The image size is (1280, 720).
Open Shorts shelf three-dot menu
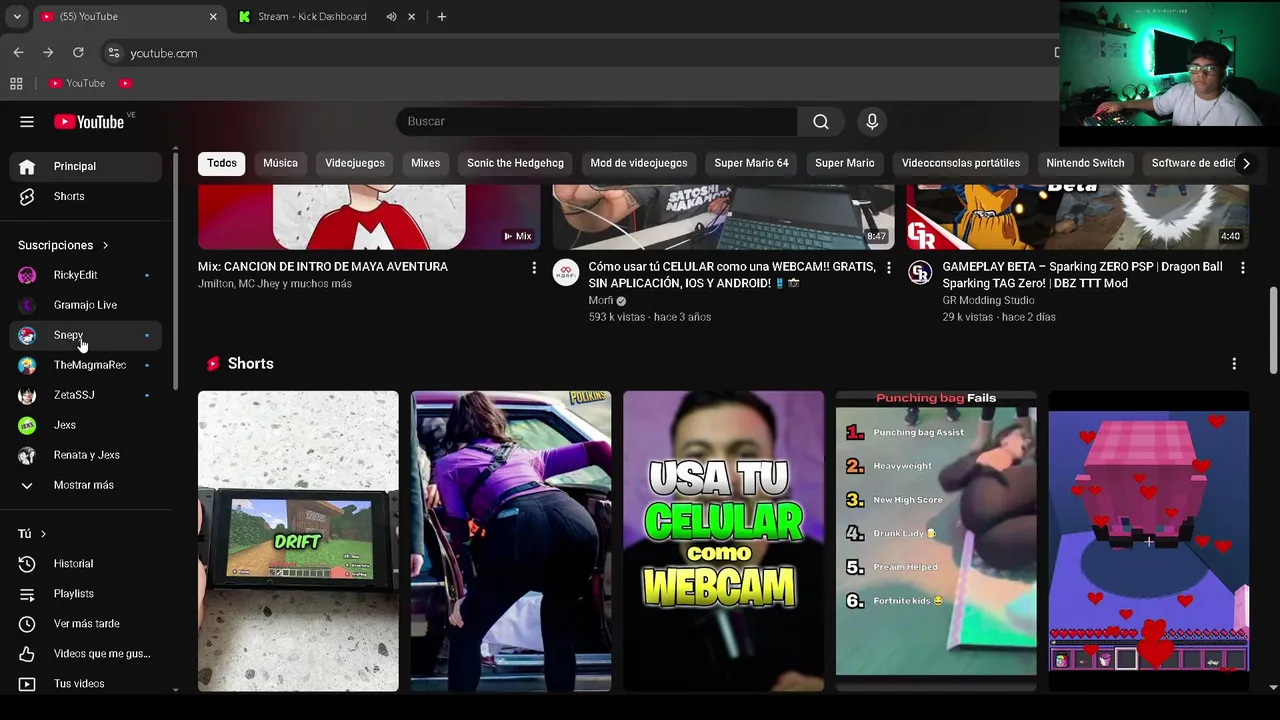click(x=1234, y=364)
